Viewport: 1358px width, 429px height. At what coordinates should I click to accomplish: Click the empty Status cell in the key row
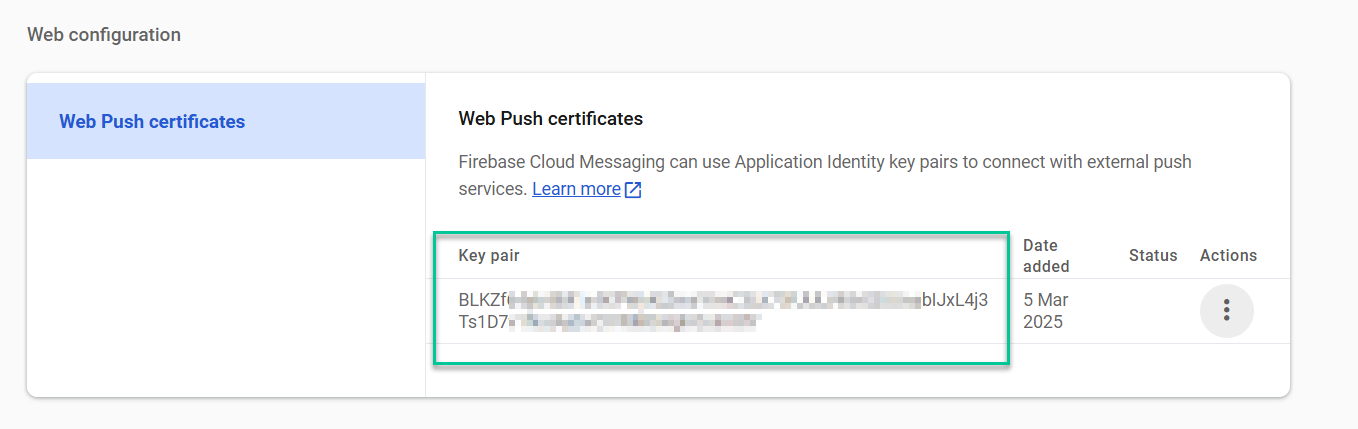tap(1153, 311)
